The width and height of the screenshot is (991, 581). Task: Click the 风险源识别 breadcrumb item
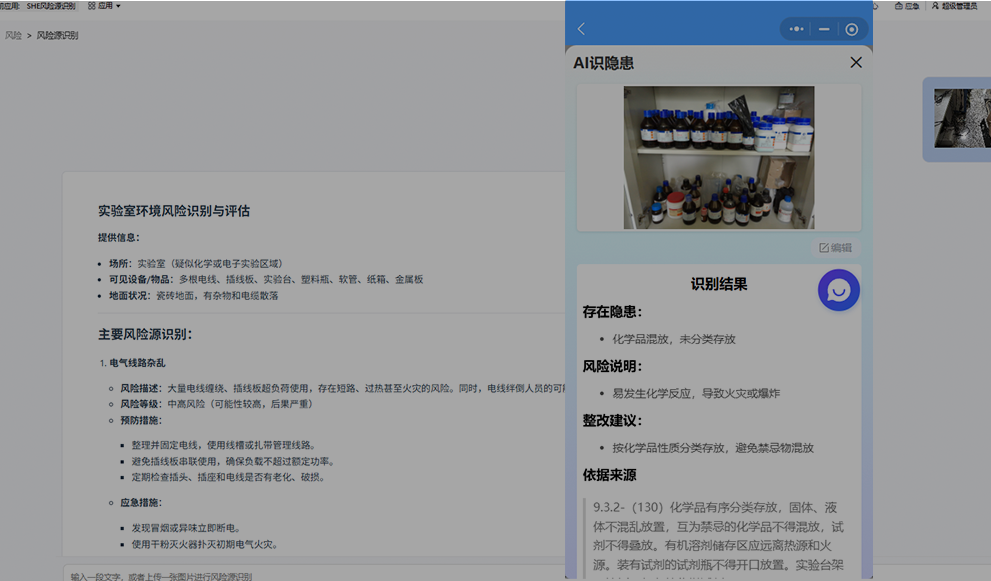tap(57, 35)
